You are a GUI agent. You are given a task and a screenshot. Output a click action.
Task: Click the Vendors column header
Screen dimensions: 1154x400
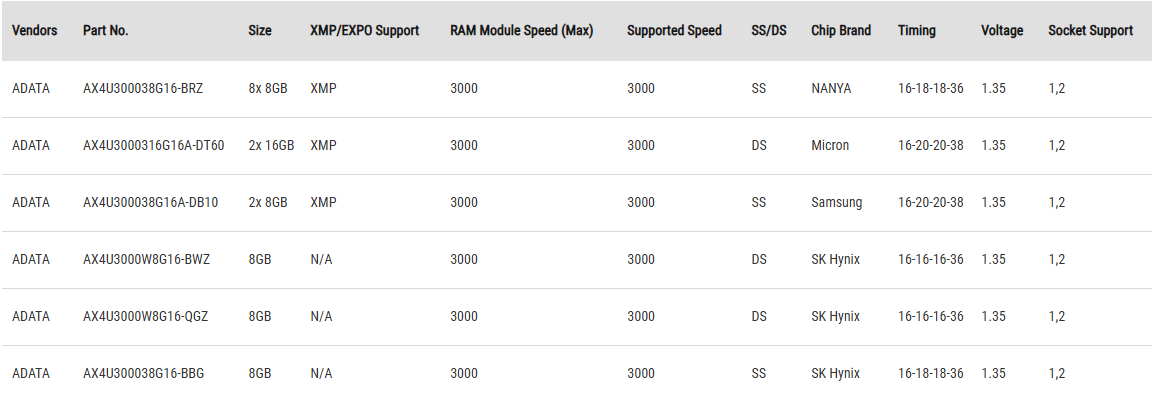(x=35, y=31)
